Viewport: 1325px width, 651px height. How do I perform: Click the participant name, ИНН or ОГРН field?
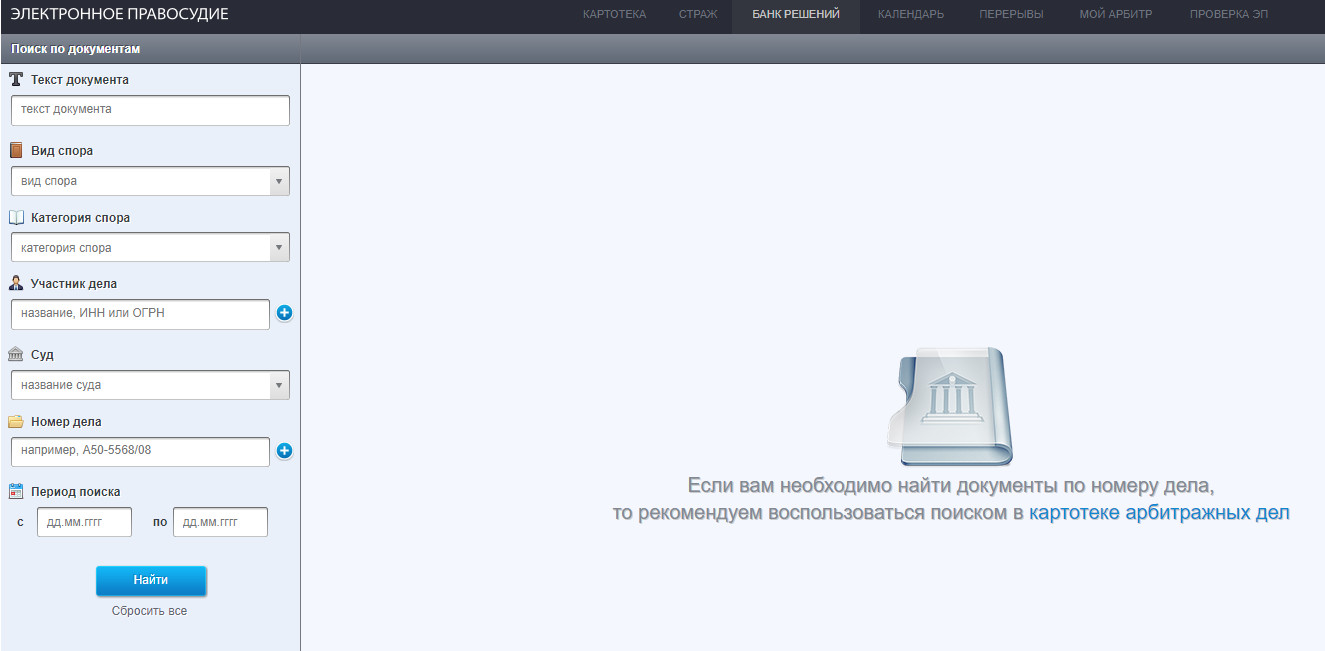[140, 314]
